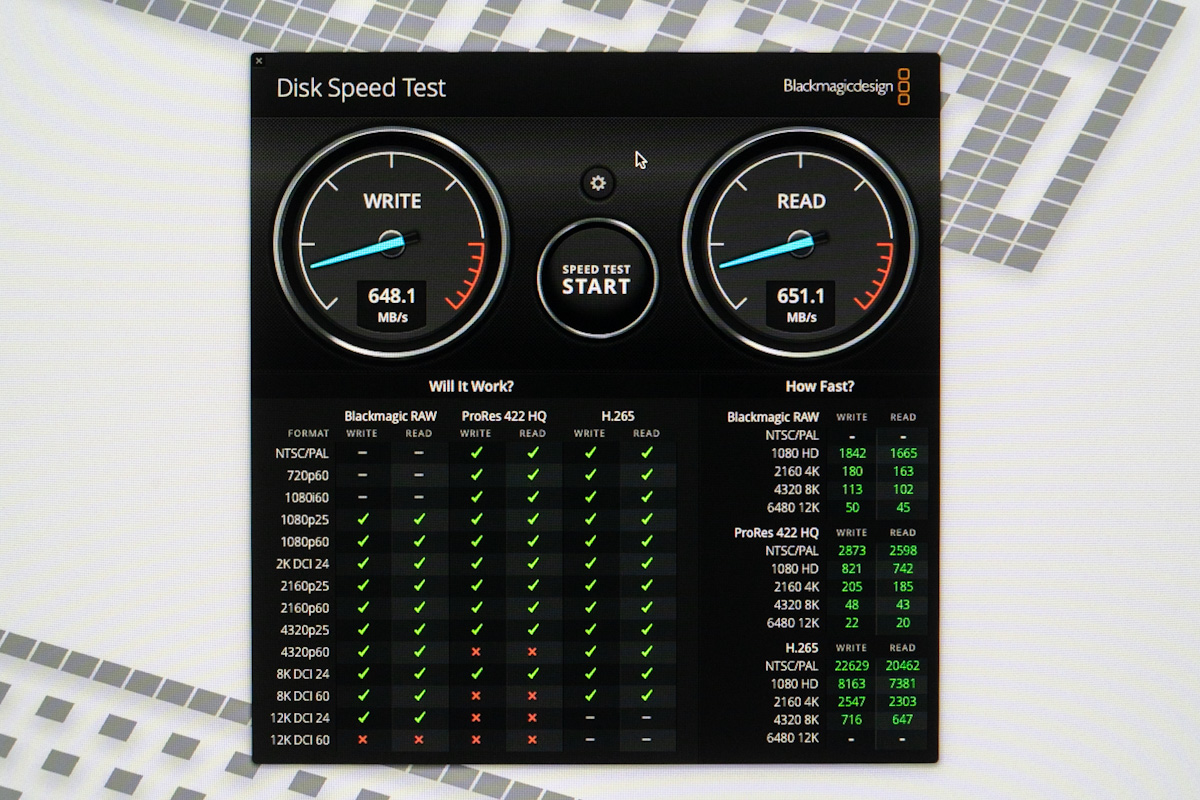
Task: Select the 1080i60 format row label
Action: click(x=306, y=497)
